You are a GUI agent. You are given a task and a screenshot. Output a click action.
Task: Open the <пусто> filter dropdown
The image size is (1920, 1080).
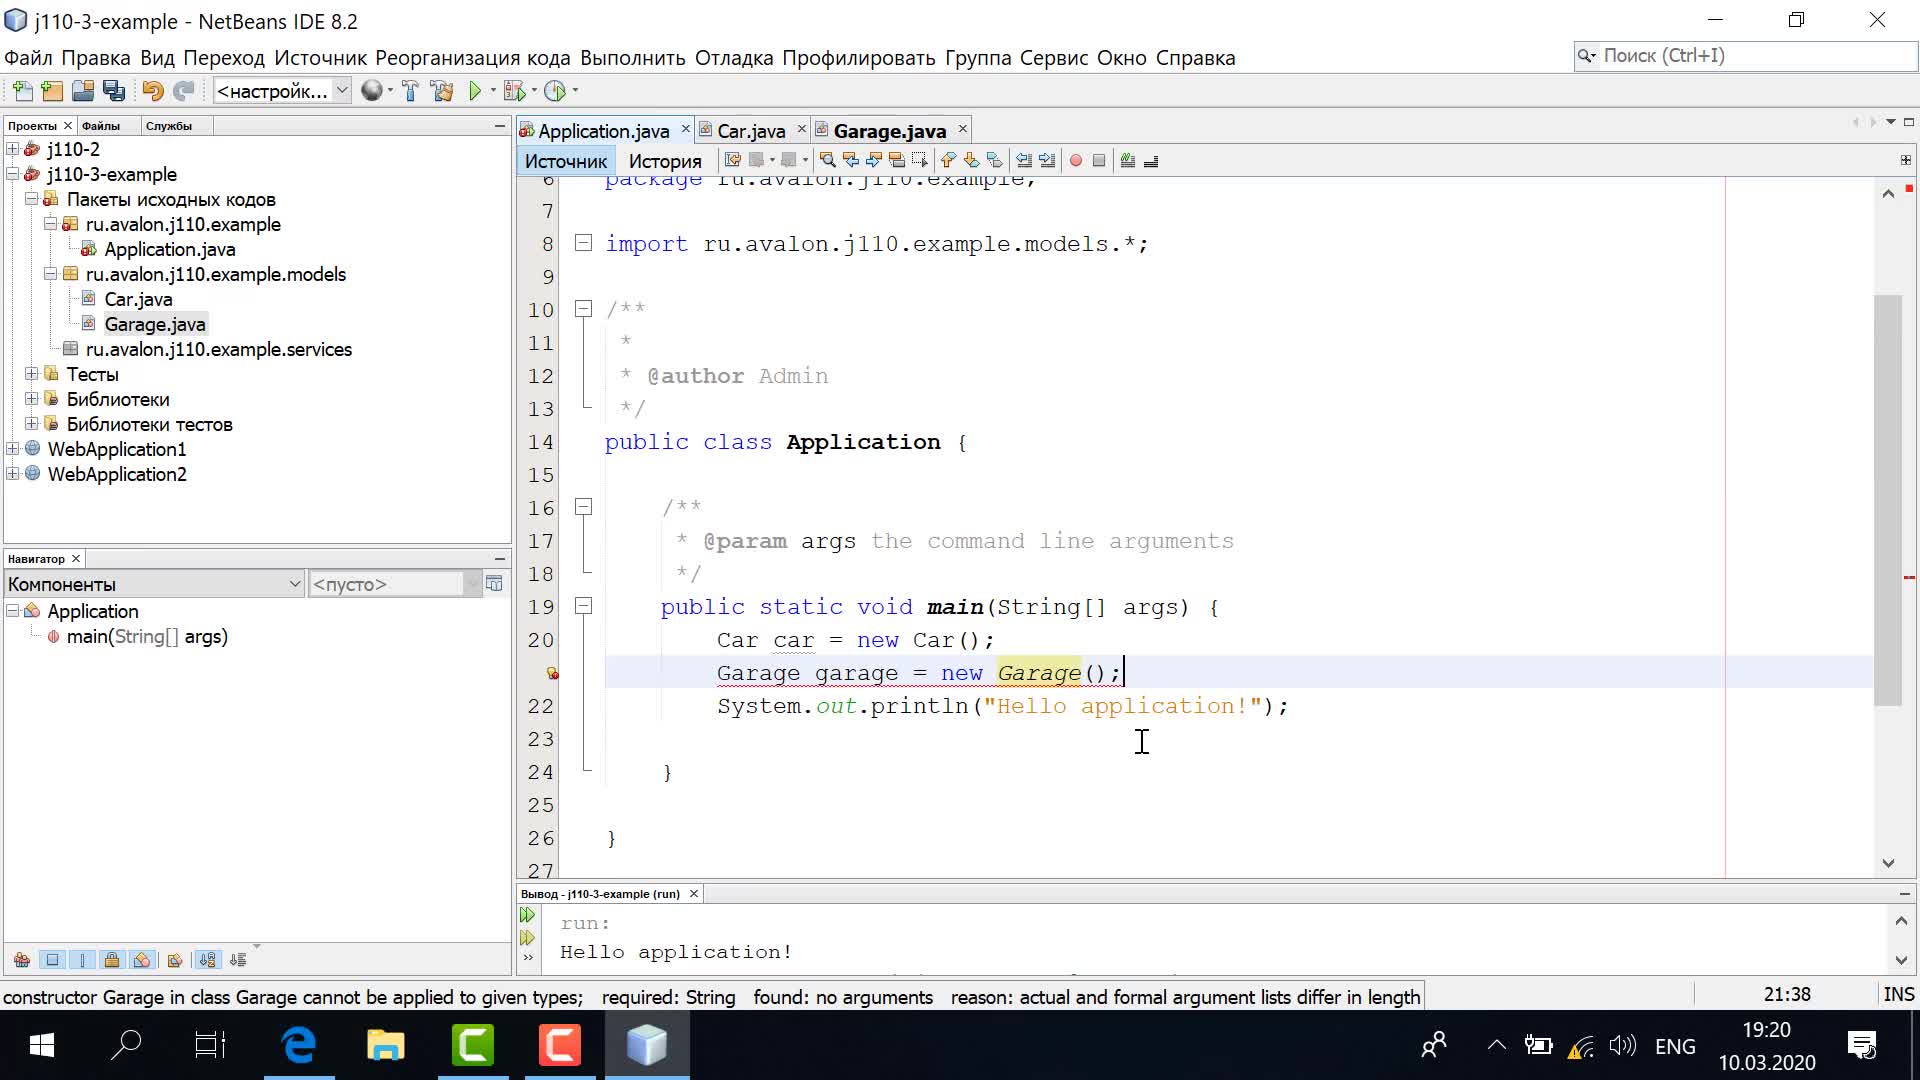[x=395, y=584]
